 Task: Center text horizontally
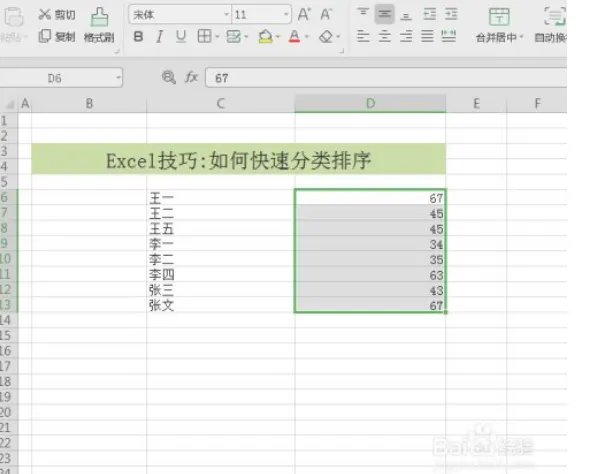384,37
